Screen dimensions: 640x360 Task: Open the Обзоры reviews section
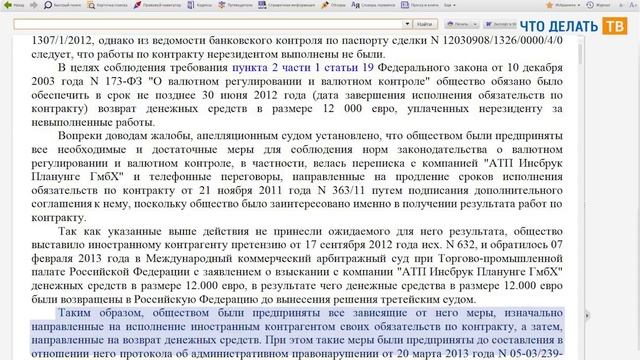coord(333,5)
